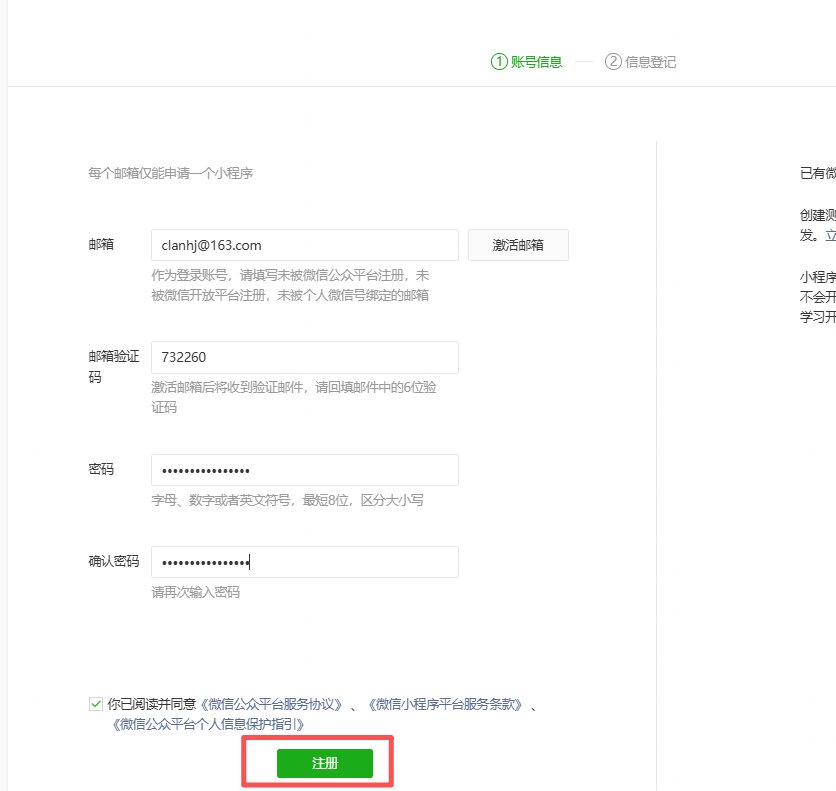Click the hint text 请再次输入密码
The height and width of the screenshot is (791, 836).
(196, 592)
